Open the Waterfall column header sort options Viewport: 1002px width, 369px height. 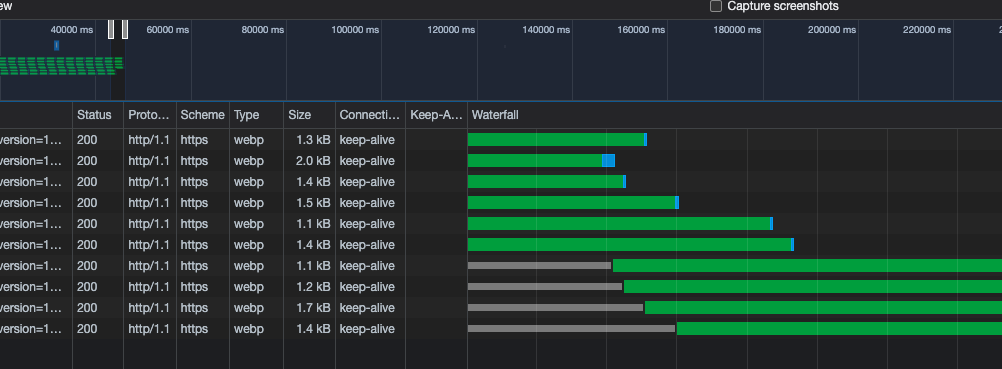[x=734, y=115]
